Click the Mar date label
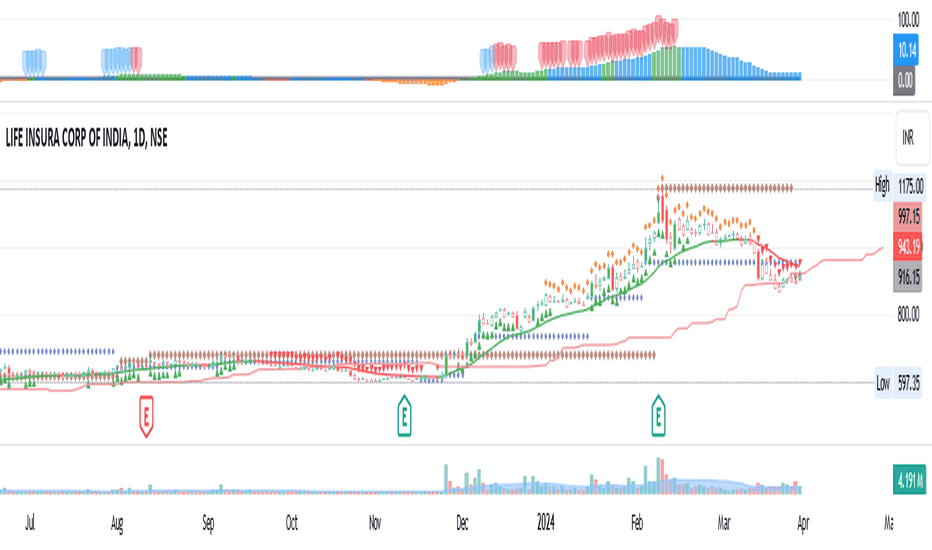The image size is (932, 550). click(723, 523)
